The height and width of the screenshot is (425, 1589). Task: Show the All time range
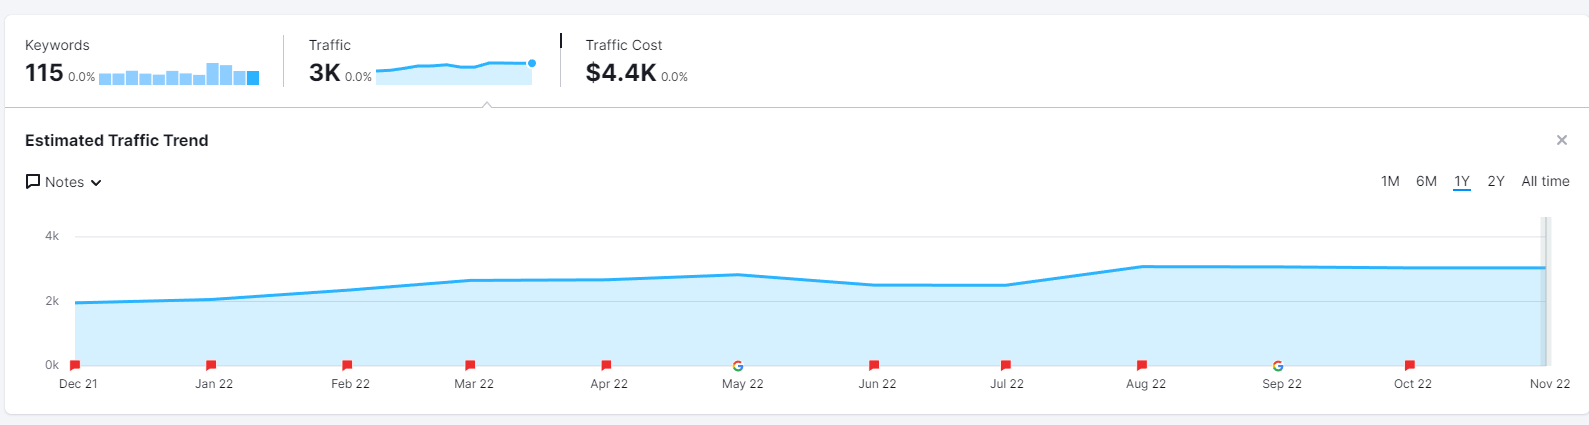click(x=1545, y=181)
